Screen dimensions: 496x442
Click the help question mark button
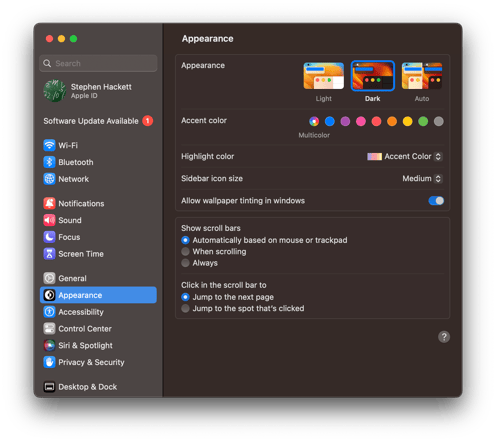point(444,337)
